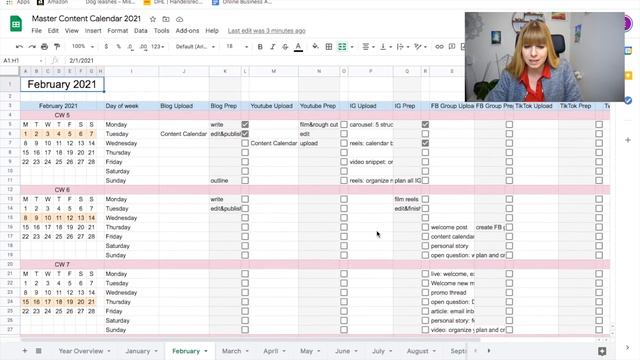Viewport: 640px width, 360px height.
Task: Open the January tab options arrow
Action: pyautogui.click(x=156, y=351)
